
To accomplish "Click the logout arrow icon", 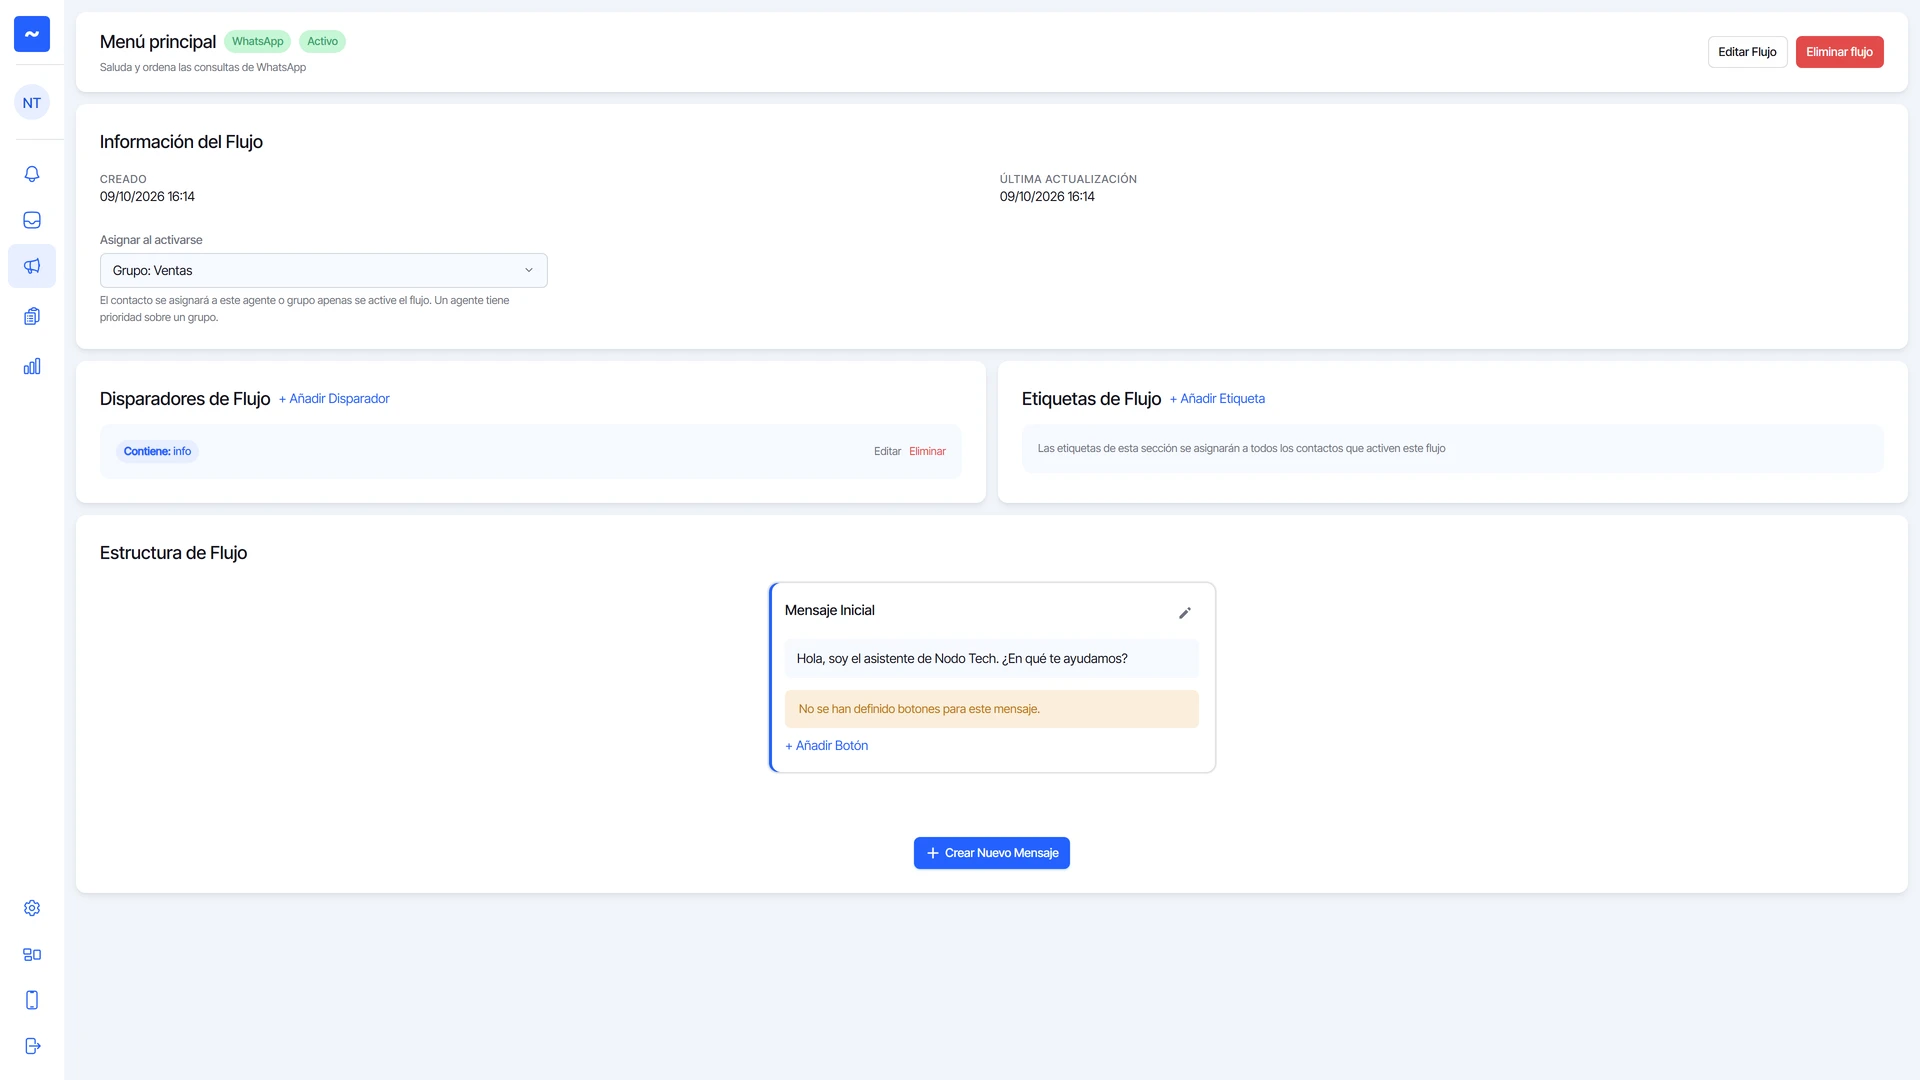I will (x=32, y=1046).
